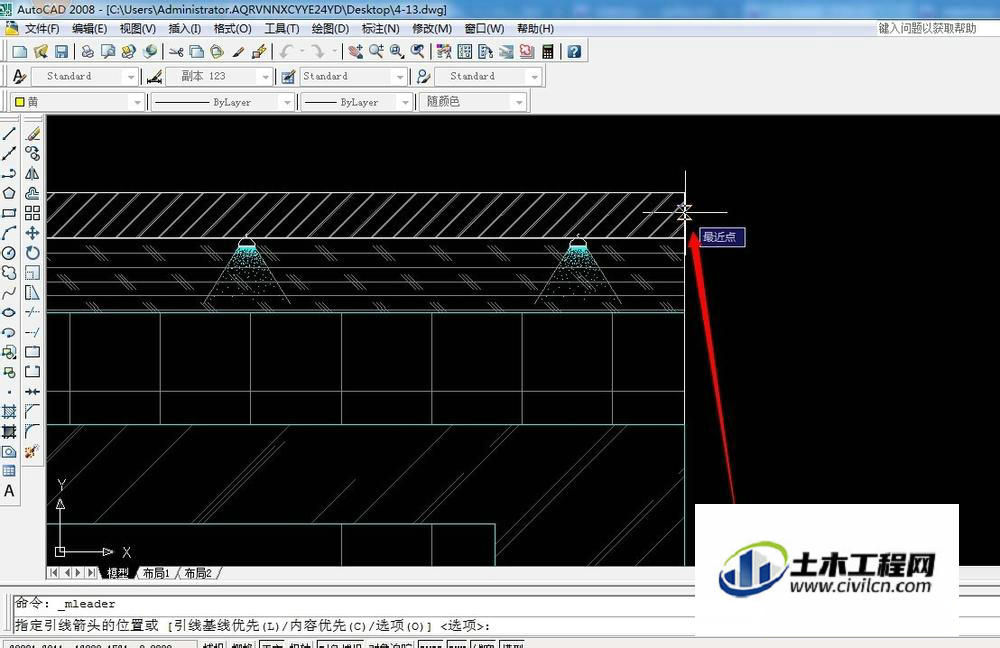Expand the Undo history dropdown arrow
The width and height of the screenshot is (1000, 648).
(301, 52)
